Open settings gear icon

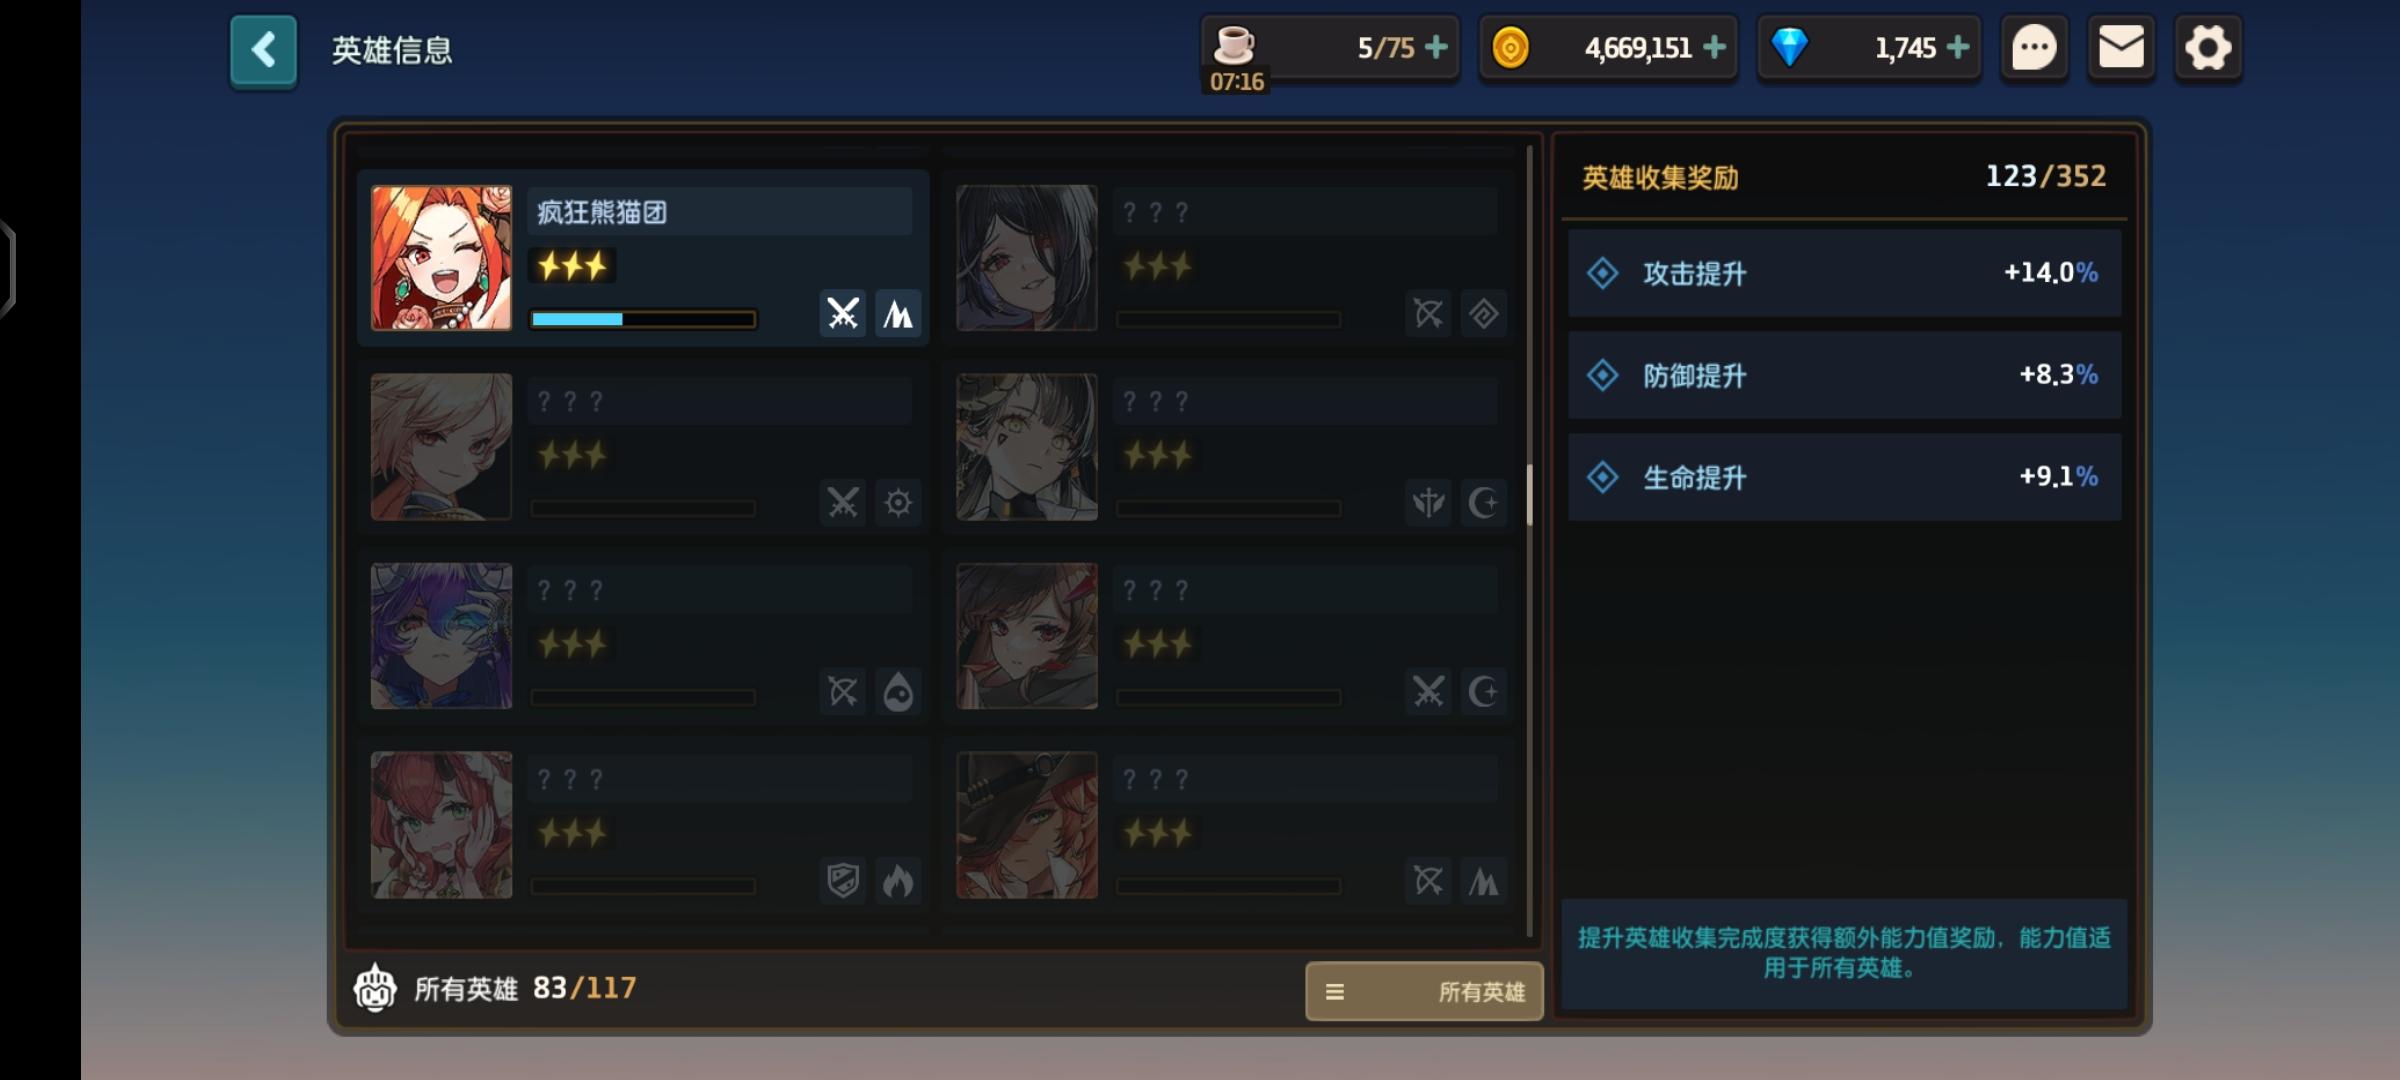tap(2208, 48)
